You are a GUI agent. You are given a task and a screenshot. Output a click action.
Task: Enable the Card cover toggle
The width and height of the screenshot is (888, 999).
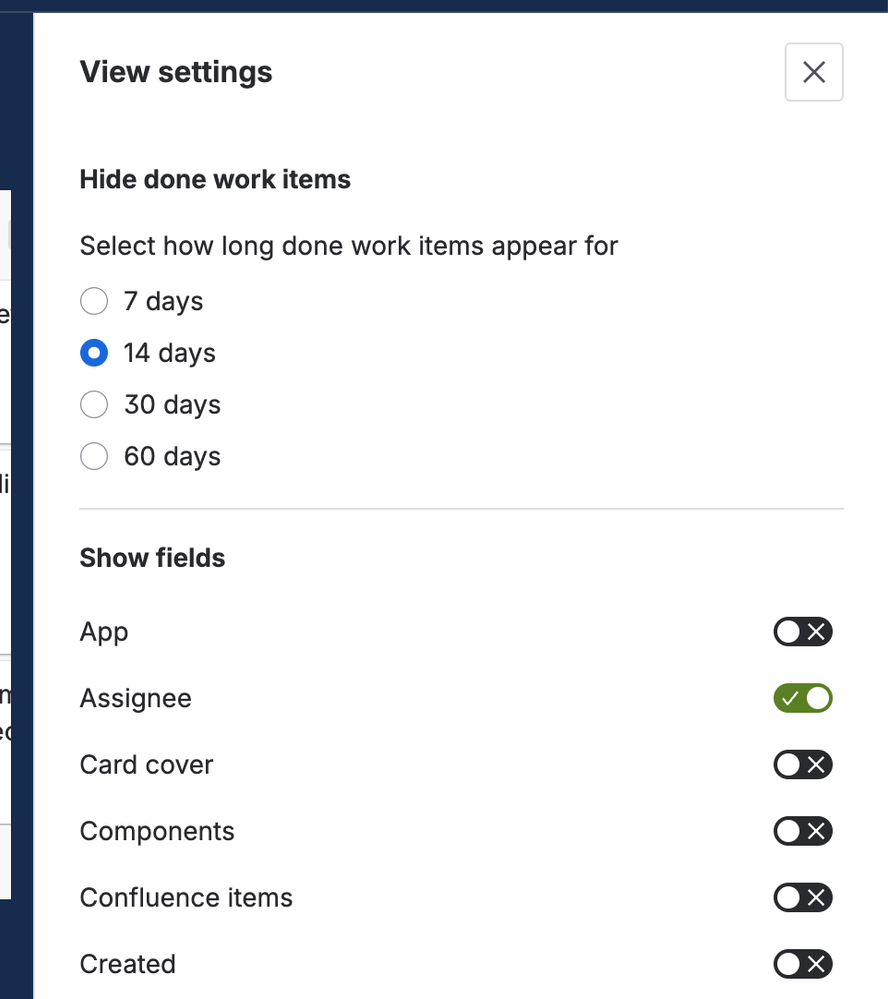point(803,765)
